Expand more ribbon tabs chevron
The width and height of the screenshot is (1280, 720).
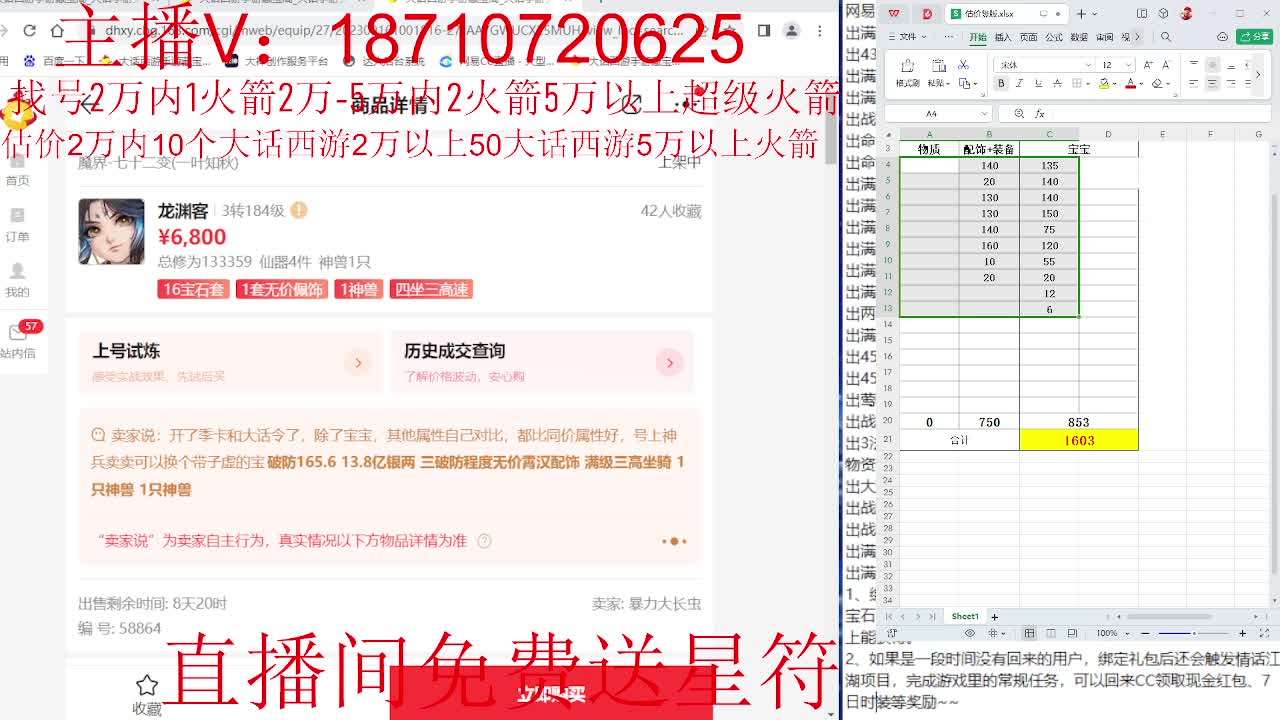click(1137, 37)
